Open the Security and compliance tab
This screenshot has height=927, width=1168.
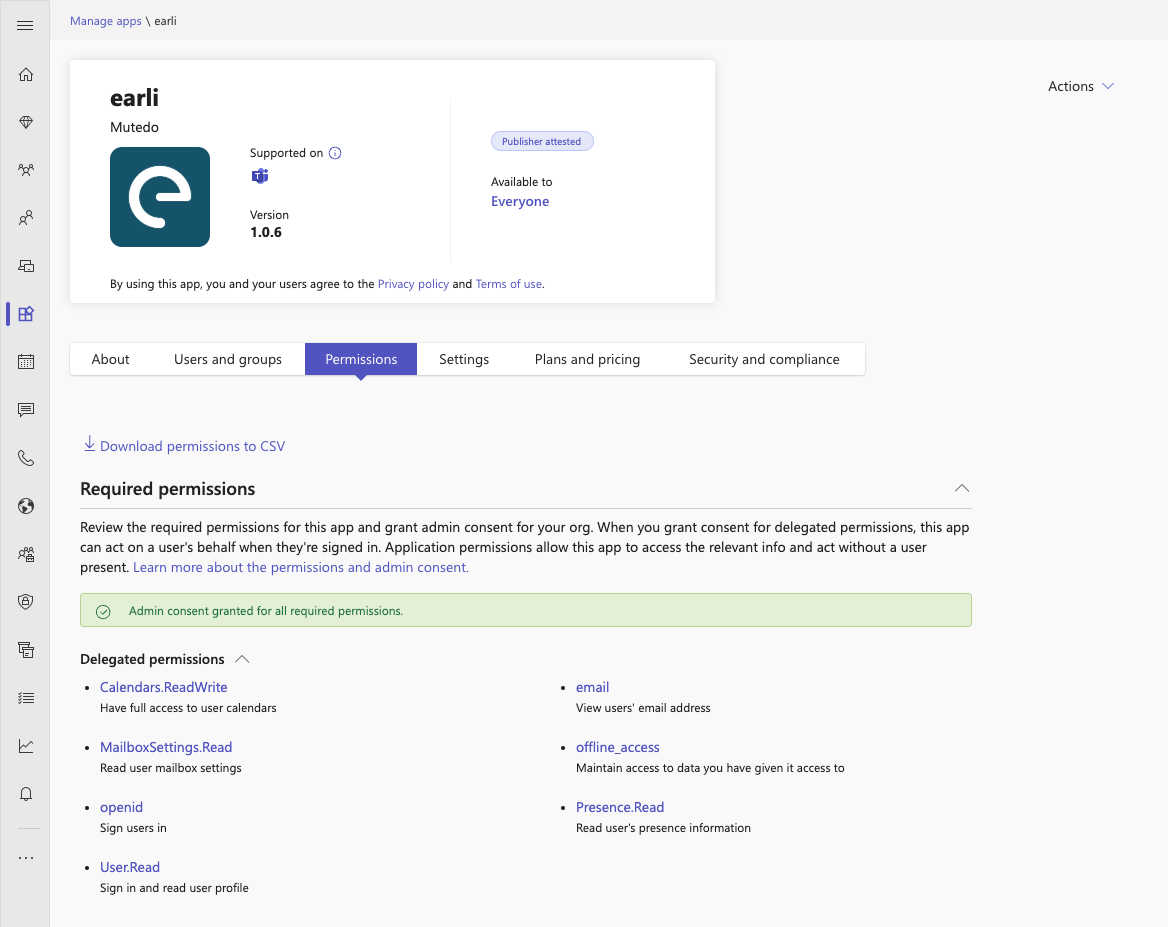764,359
